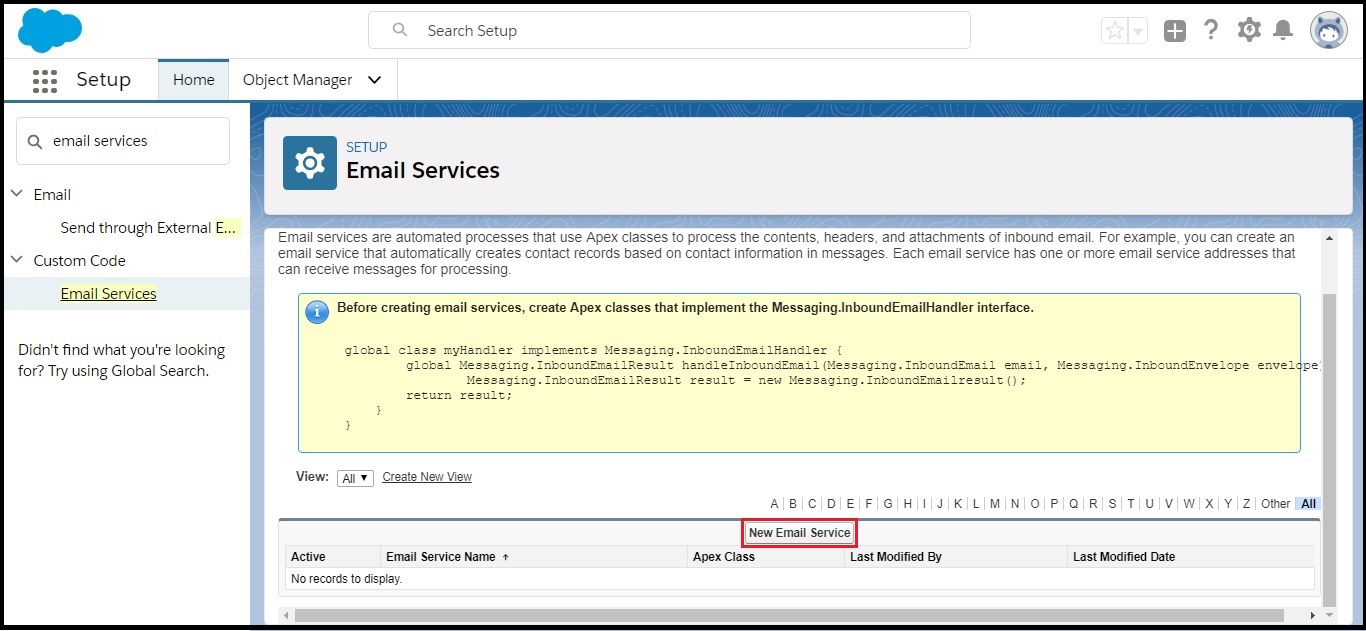Image resolution: width=1366 pixels, height=631 pixels.
Task: Click the Search Setup field
Action: tap(669, 30)
